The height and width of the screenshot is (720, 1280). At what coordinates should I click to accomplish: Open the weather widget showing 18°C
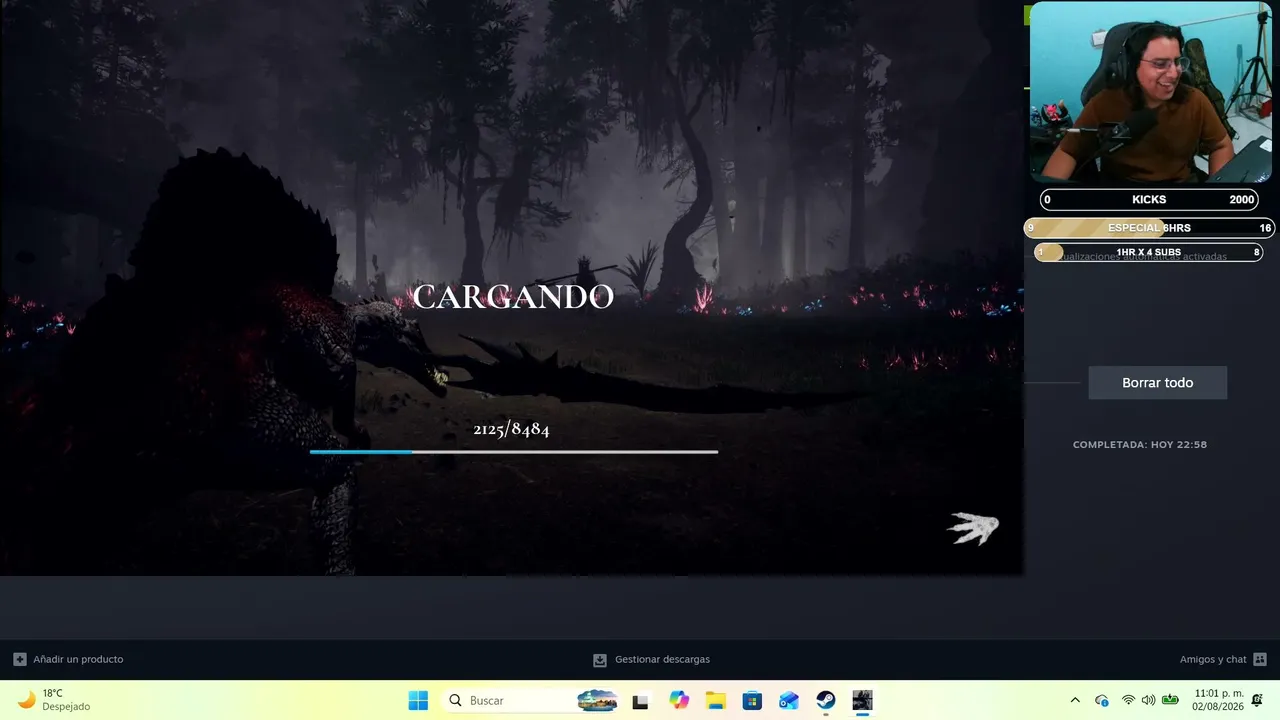(55, 700)
